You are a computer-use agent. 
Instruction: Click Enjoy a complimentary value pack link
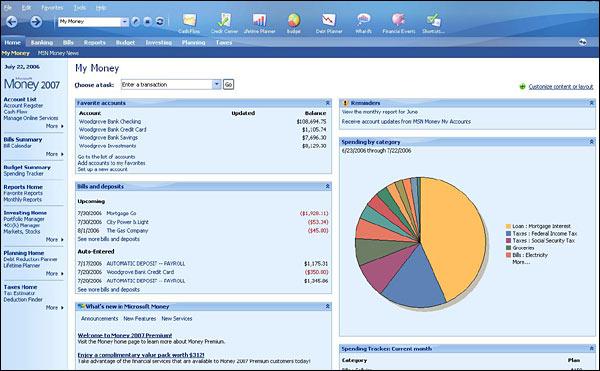point(141,355)
